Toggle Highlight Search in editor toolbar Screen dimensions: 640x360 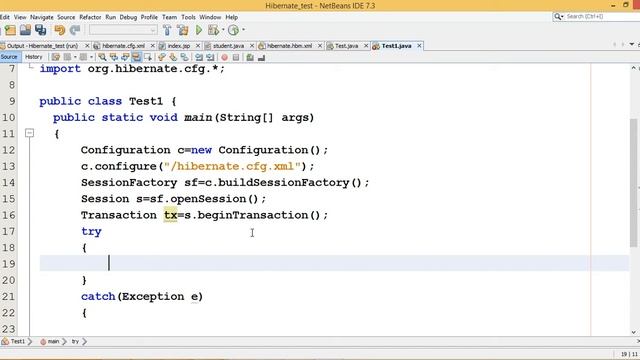click(x=136, y=57)
